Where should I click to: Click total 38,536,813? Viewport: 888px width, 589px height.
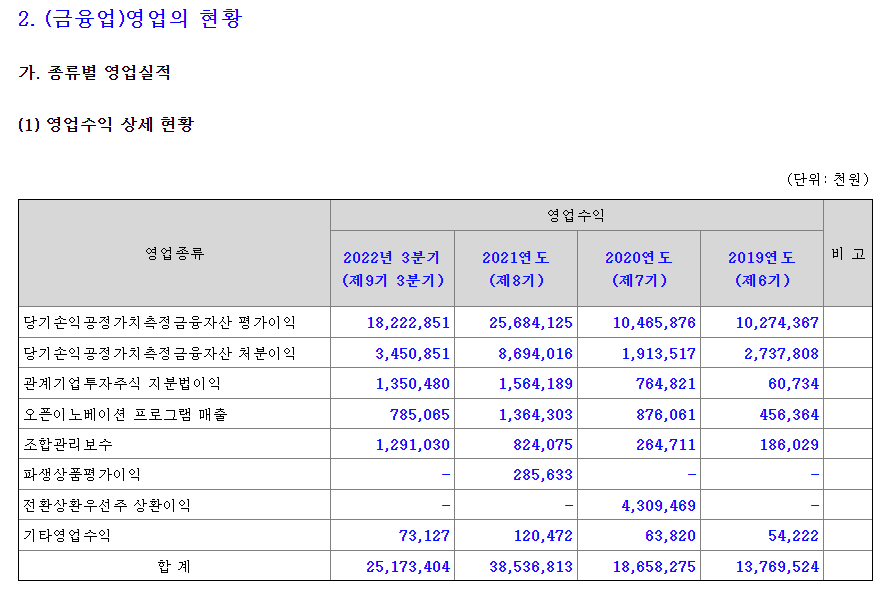(x=531, y=567)
